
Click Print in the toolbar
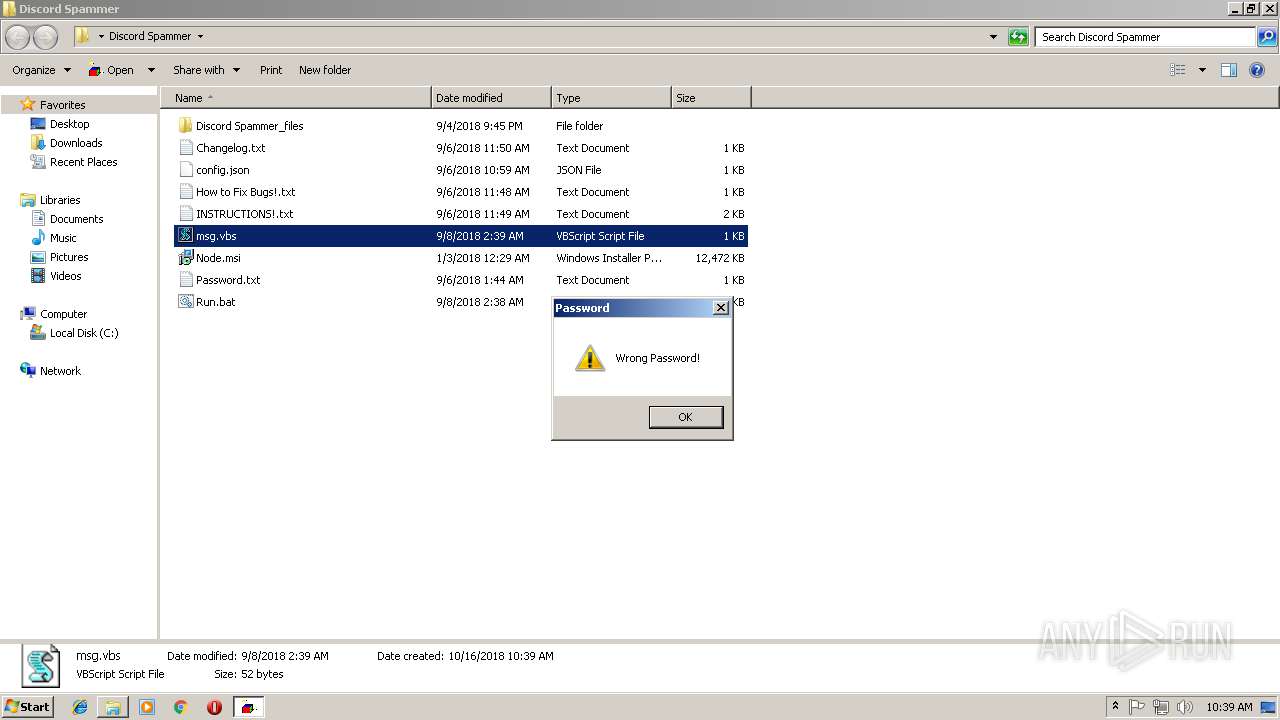click(271, 70)
